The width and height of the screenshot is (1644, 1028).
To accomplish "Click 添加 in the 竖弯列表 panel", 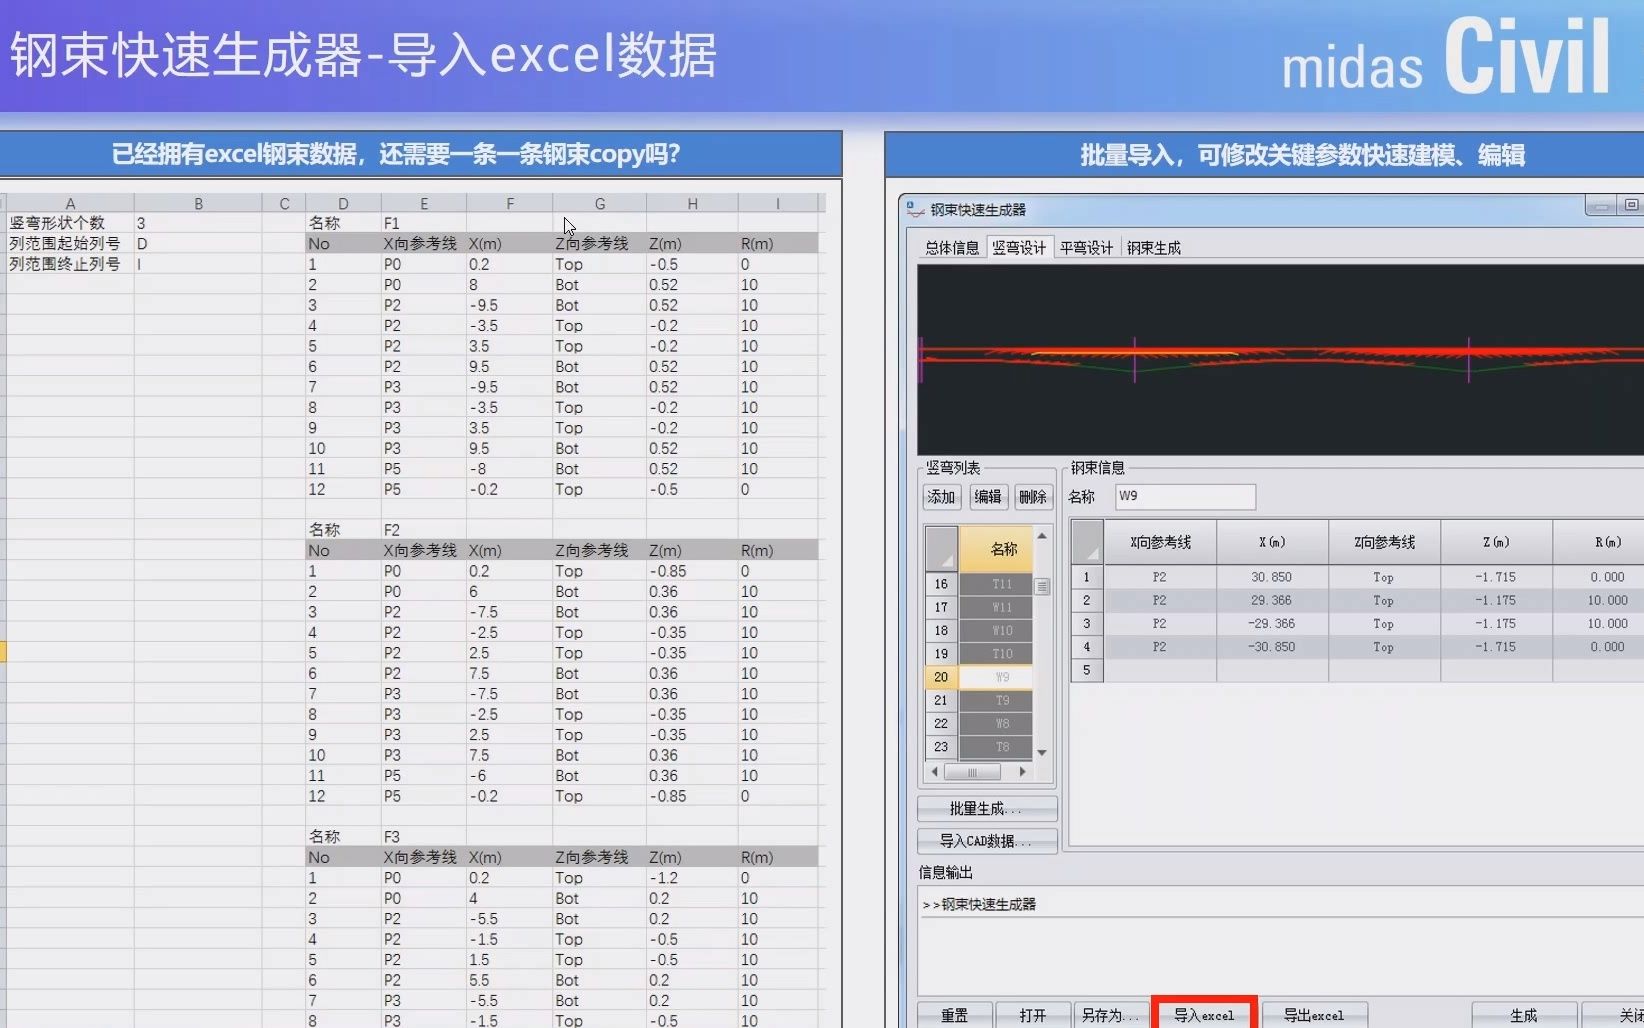I will (941, 497).
